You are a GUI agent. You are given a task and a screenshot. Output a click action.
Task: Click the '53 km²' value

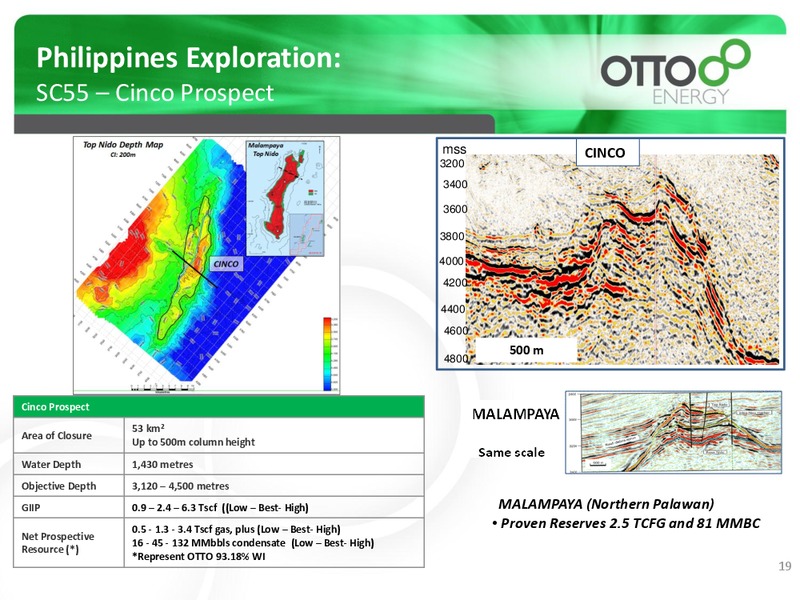pyautogui.click(x=148, y=429)
